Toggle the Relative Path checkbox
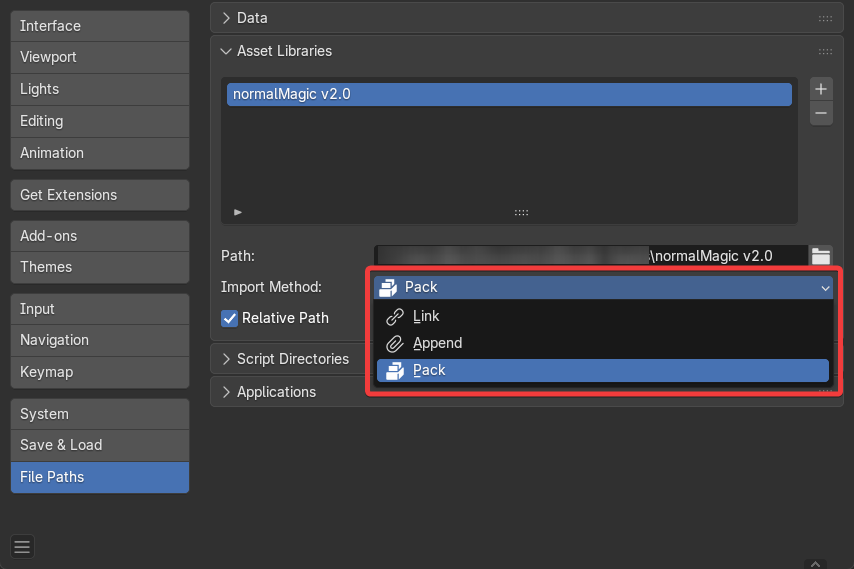This screenshot has height=569, width=854. 231,318
